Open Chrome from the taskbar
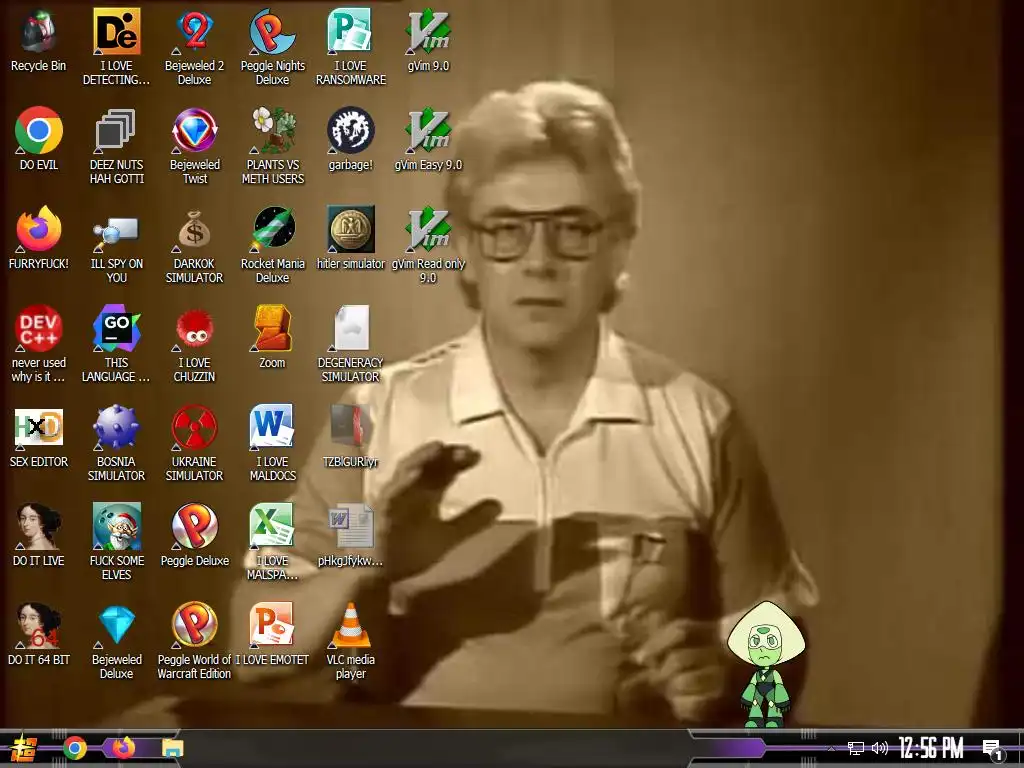The height and width of the screenshot is (768, 1024). [x=74, y=748]
